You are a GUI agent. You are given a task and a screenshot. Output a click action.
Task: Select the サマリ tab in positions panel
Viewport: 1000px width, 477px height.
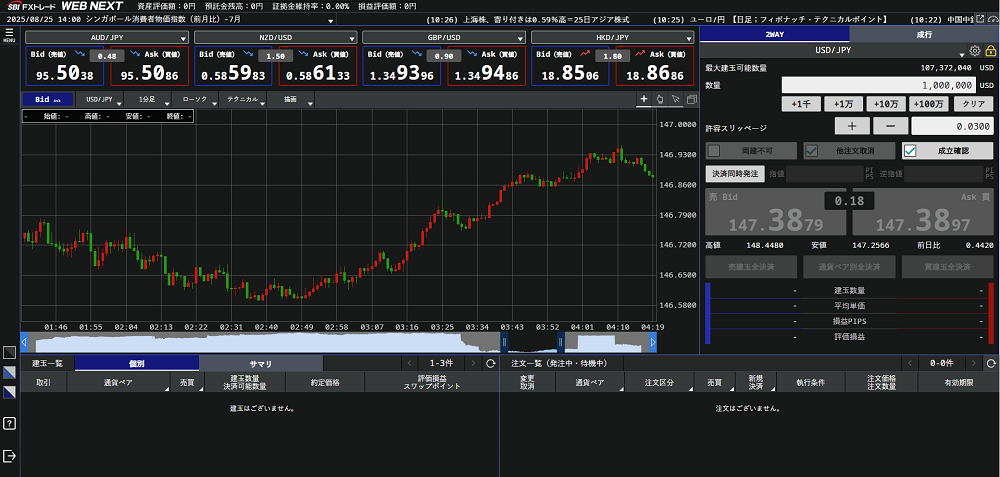[260, 363]
